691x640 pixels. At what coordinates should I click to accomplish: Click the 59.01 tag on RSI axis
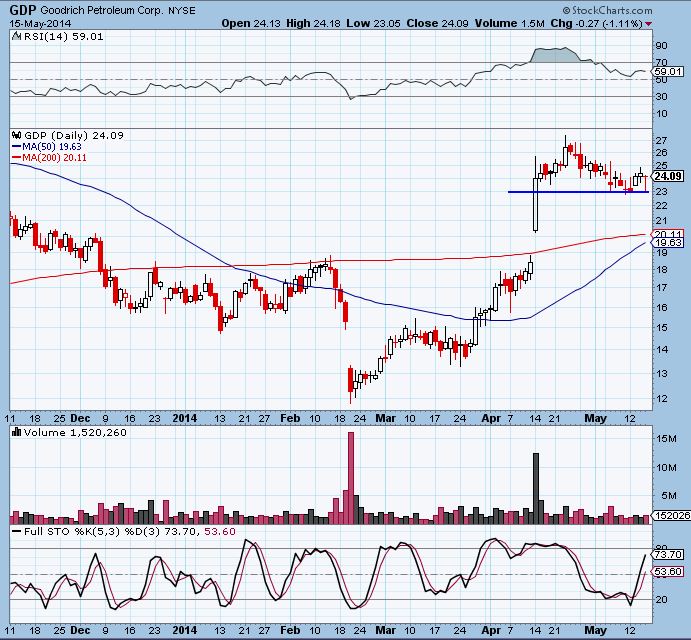[x=669, y=71]
